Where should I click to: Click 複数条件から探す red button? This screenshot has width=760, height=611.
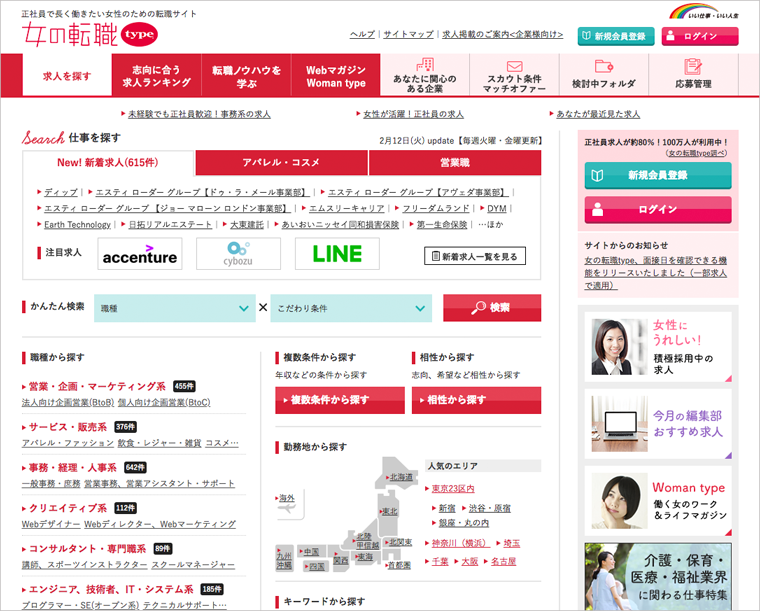coord(340,400)
